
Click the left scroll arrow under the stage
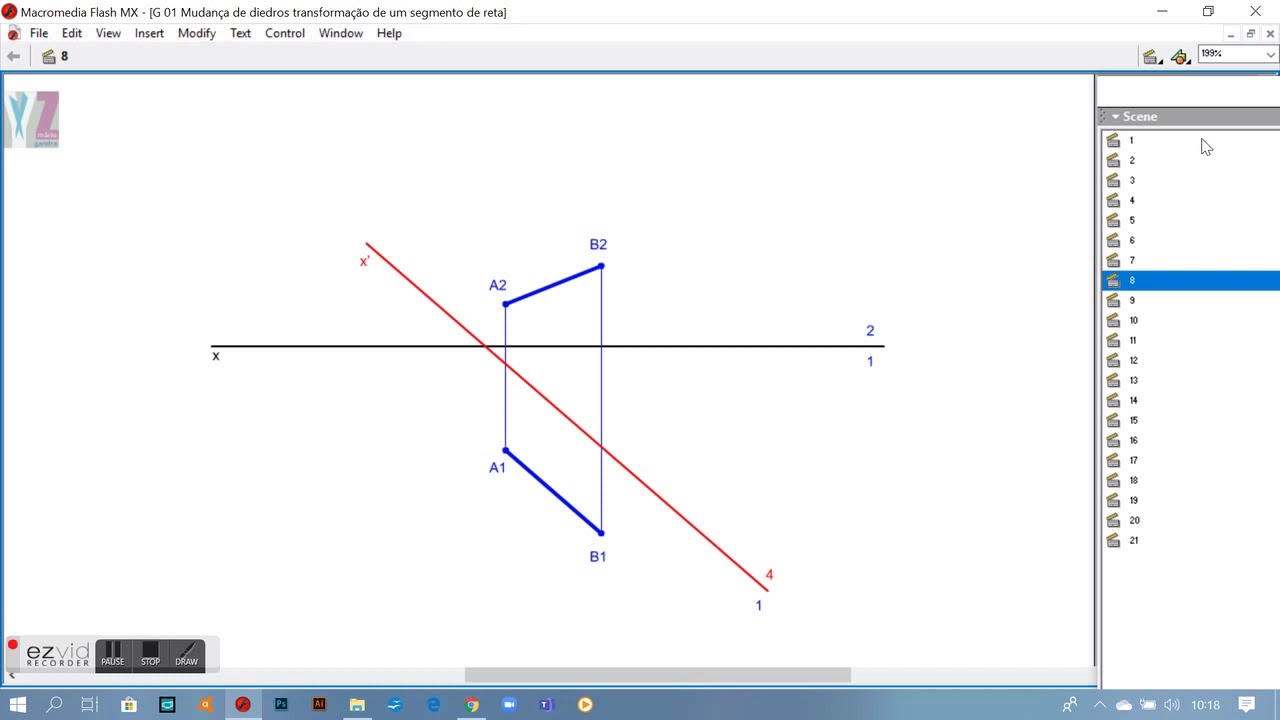[12, 675]
